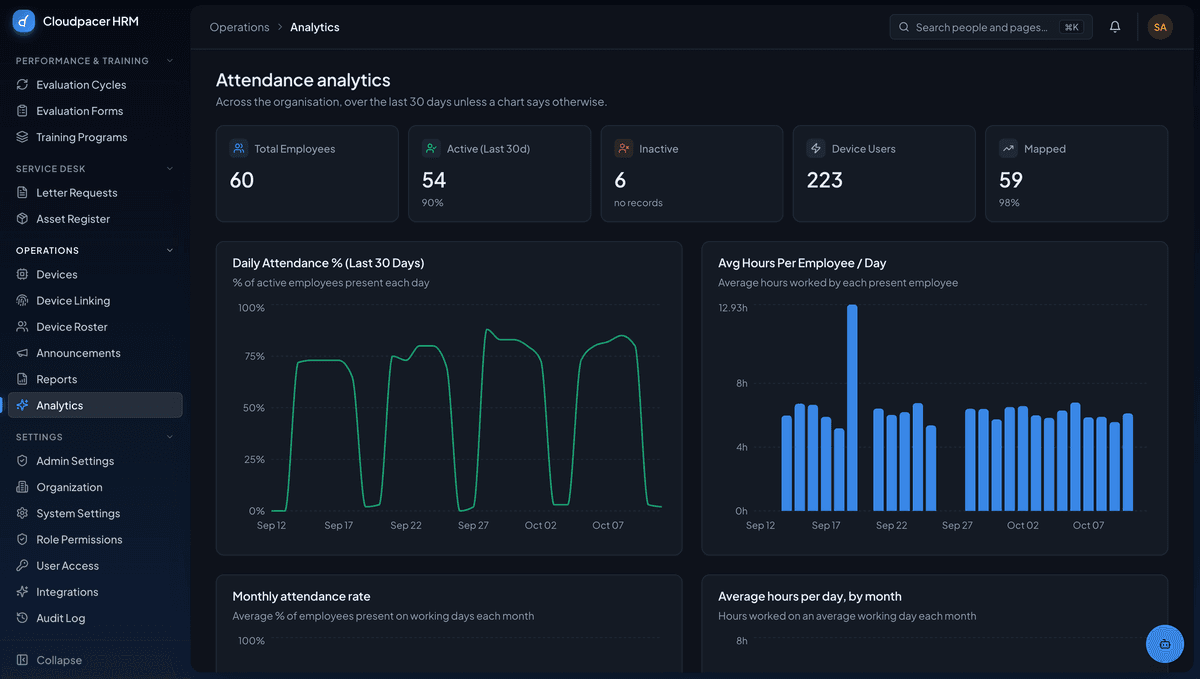Click the Evaluation Cycles refresh icon
Image resolution: width=1200 pixels, height=679 pixels.
[x=23, y=85]
